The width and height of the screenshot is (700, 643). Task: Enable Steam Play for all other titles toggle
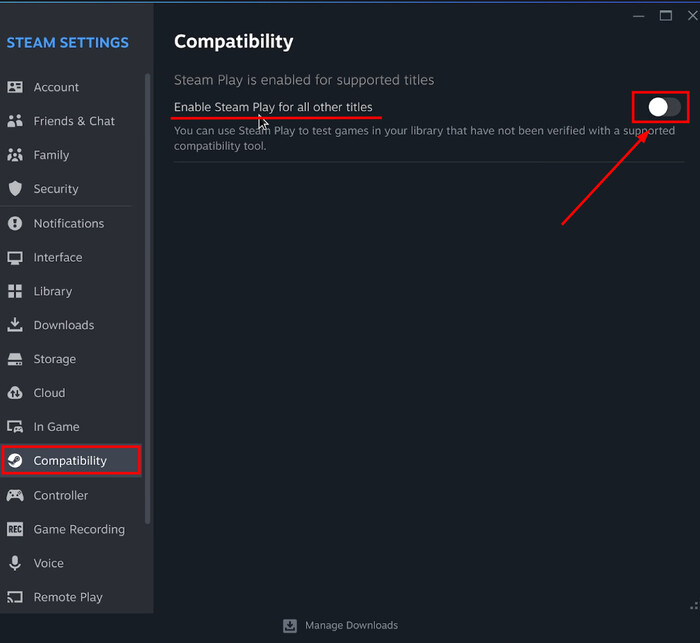[x=664, y=107]
